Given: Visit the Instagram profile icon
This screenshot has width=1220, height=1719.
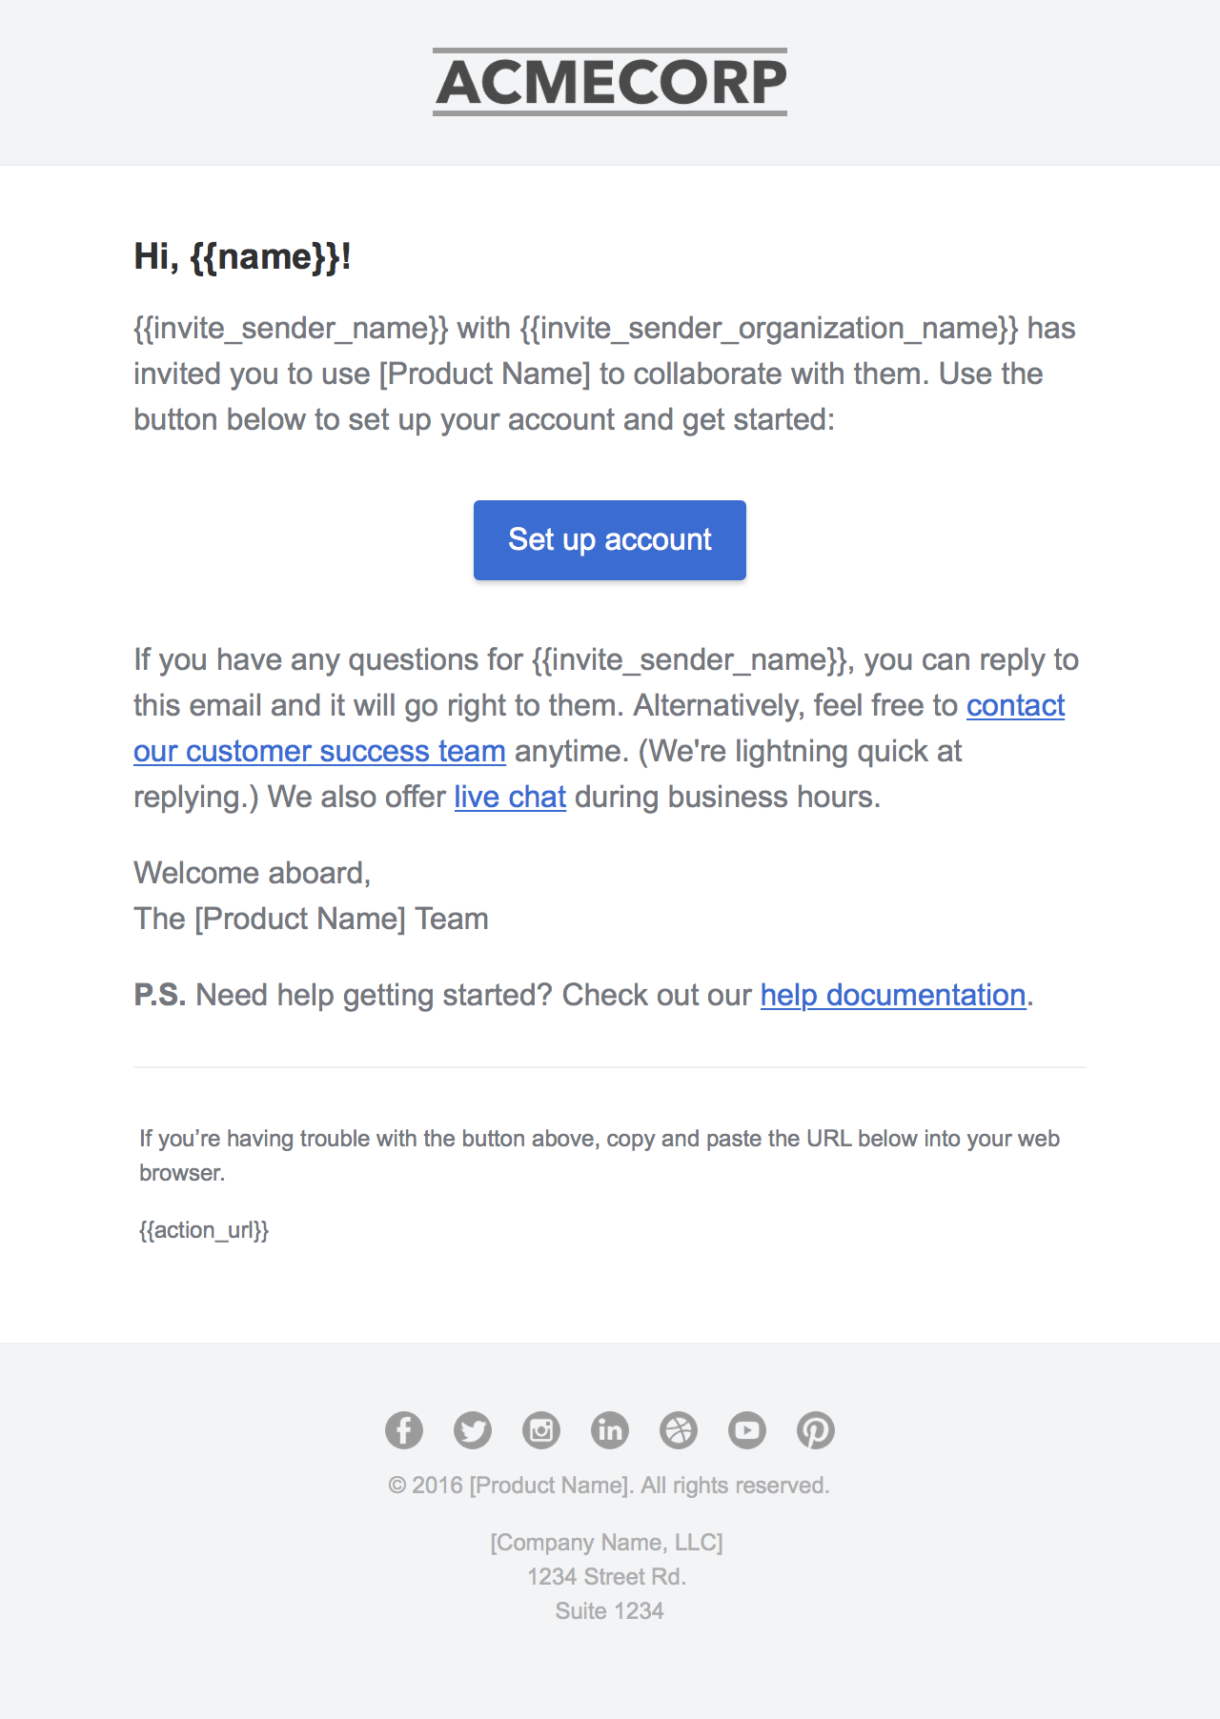Looking at the screenshot, I should coord(541,1430).
